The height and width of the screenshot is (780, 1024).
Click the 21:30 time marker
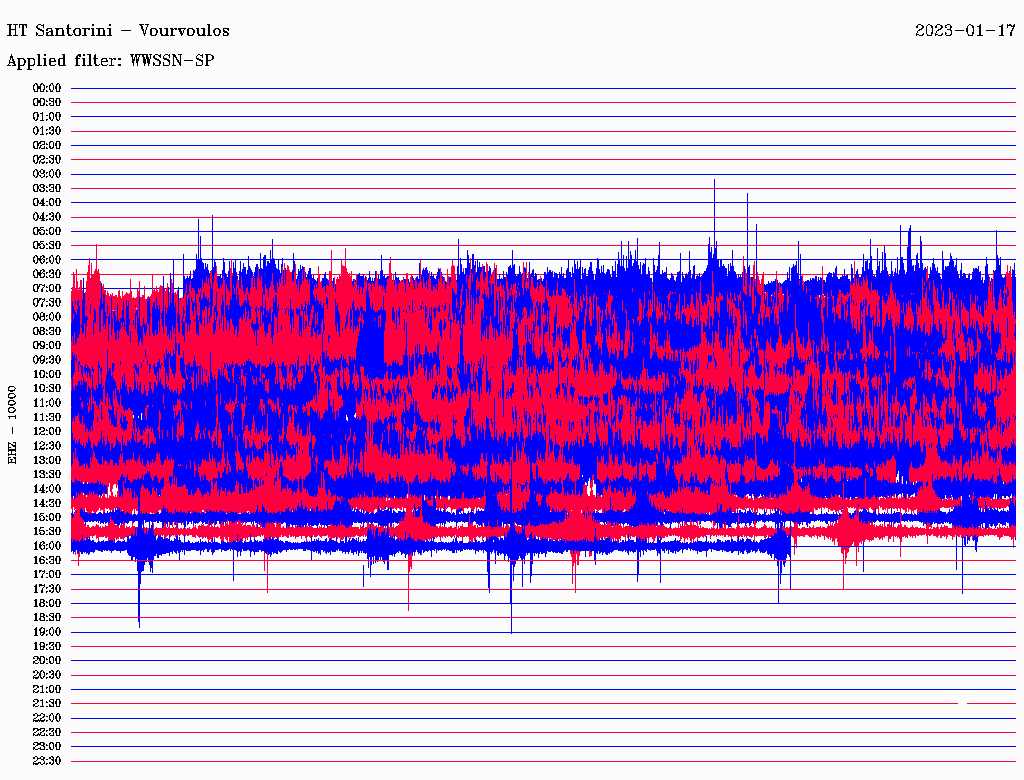pyautogui.click(x=47, y=703)
